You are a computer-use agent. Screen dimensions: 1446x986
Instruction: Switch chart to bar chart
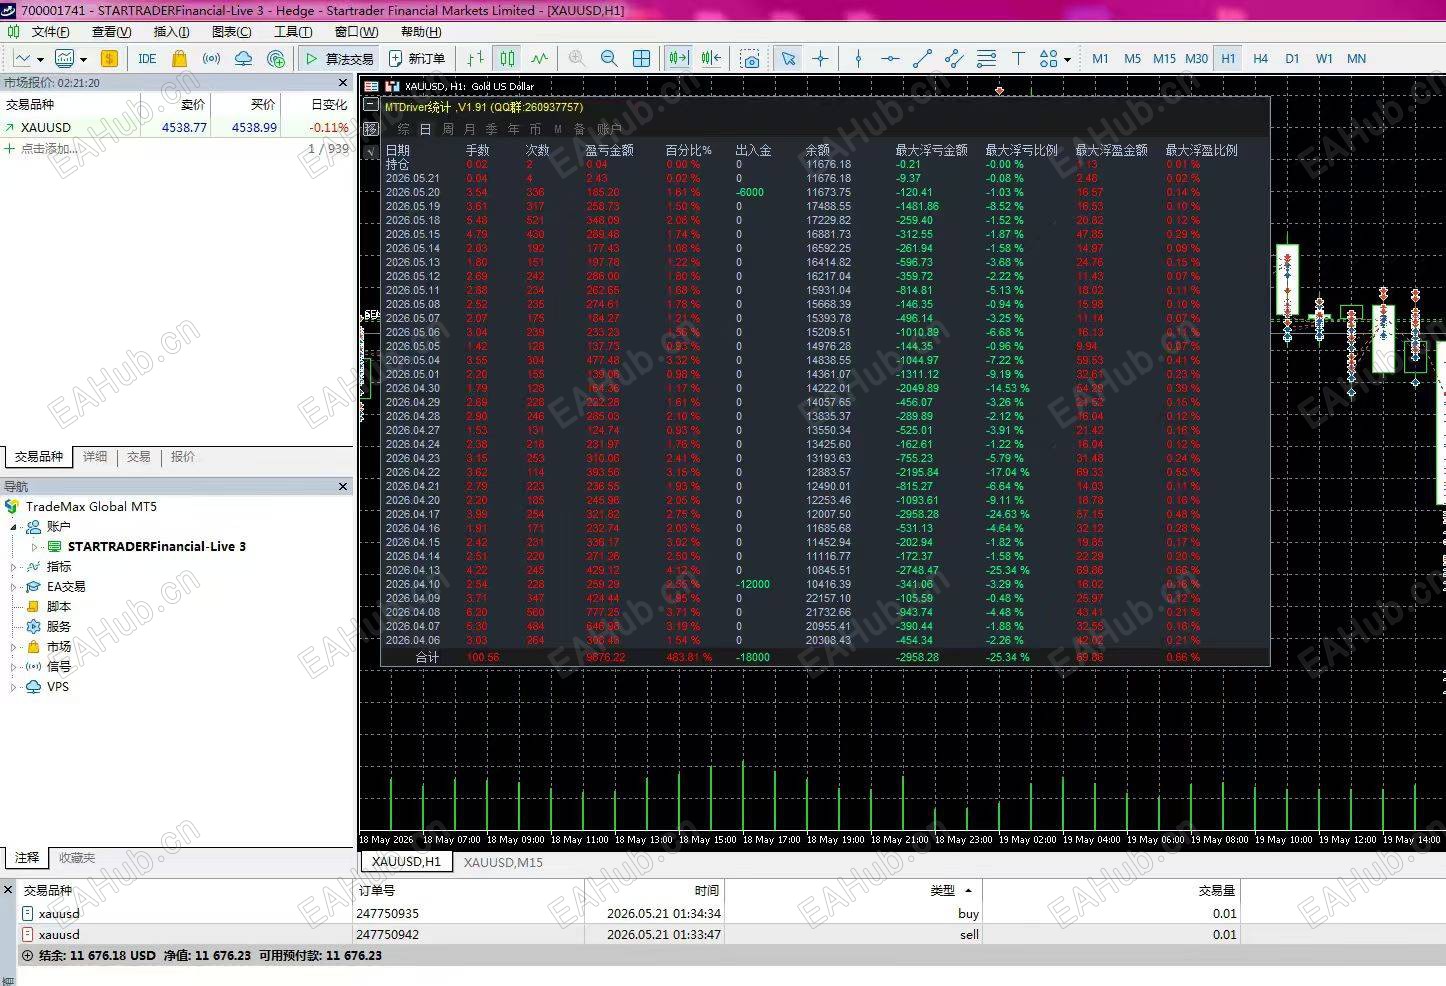476,59
